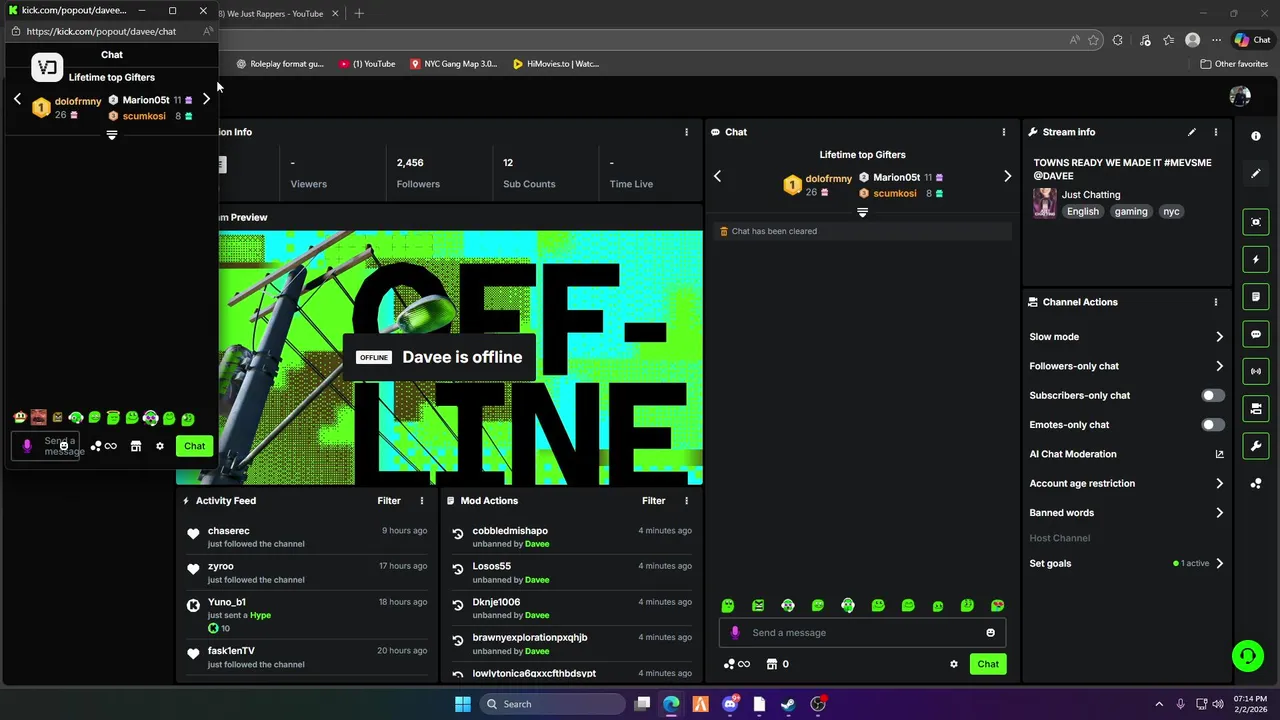The height and width of the screenshot is (720, 1280).
Task: Click the Copilot Chat button in Edge toolbar
Action: point(1252,40)
